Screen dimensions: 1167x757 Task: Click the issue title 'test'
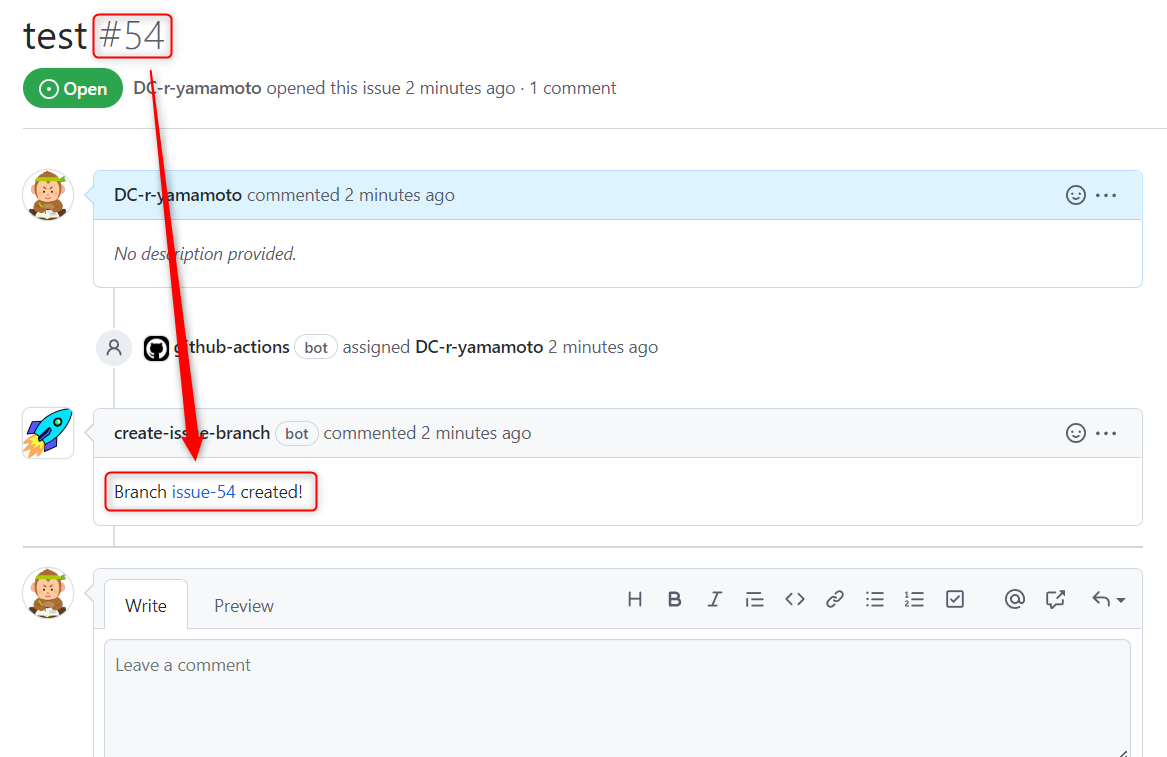pos(55,36)
